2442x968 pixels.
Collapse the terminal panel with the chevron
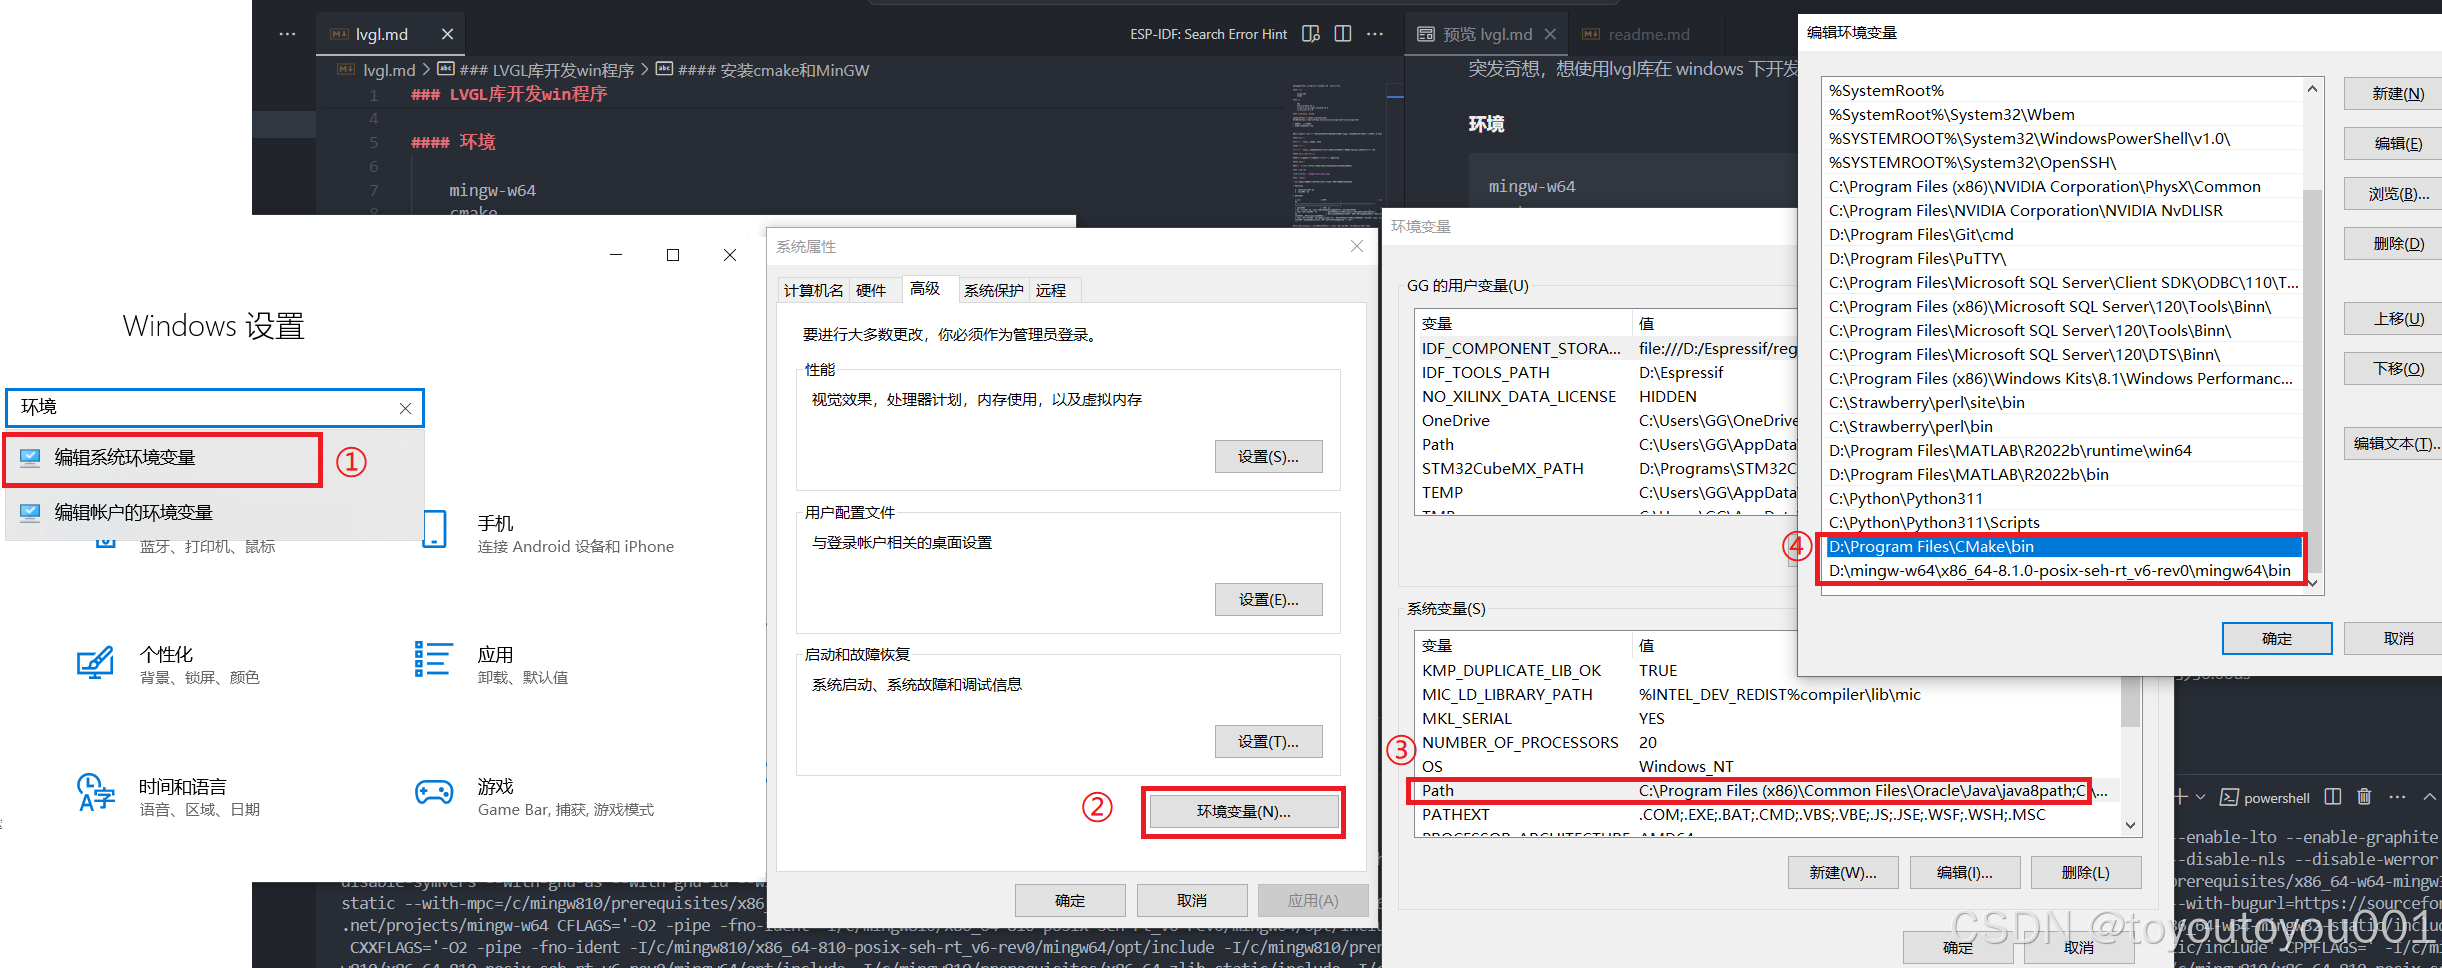point(2430,796)
